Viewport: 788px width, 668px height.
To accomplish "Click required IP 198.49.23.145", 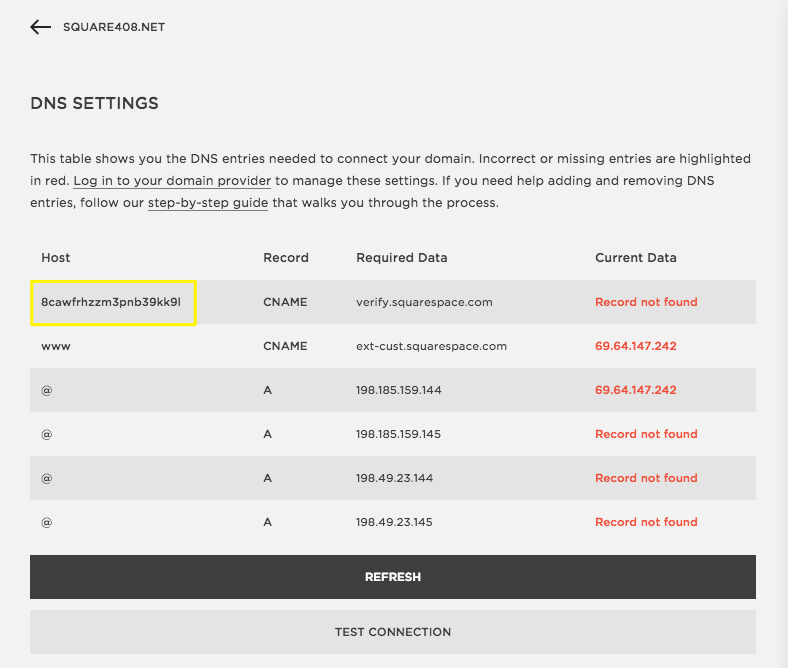I will click(x=393, y=522).
